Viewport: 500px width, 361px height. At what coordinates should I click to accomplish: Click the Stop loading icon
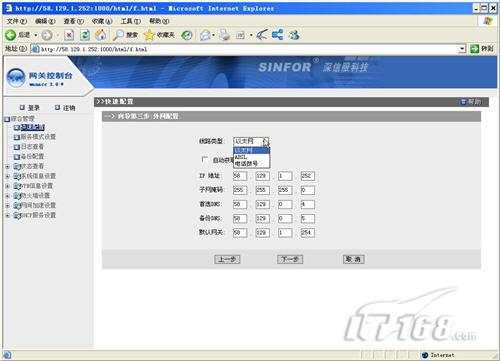(69, 35)
